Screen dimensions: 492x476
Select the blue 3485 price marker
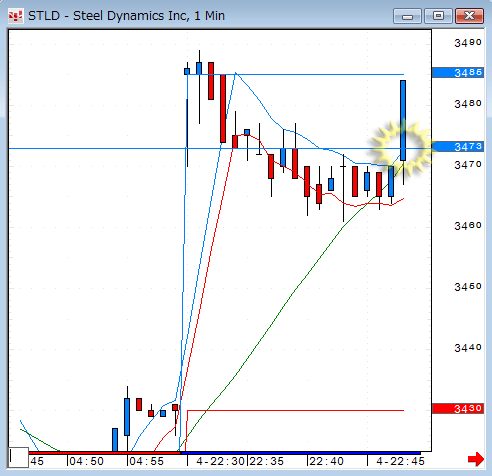[x=458, y=72]
